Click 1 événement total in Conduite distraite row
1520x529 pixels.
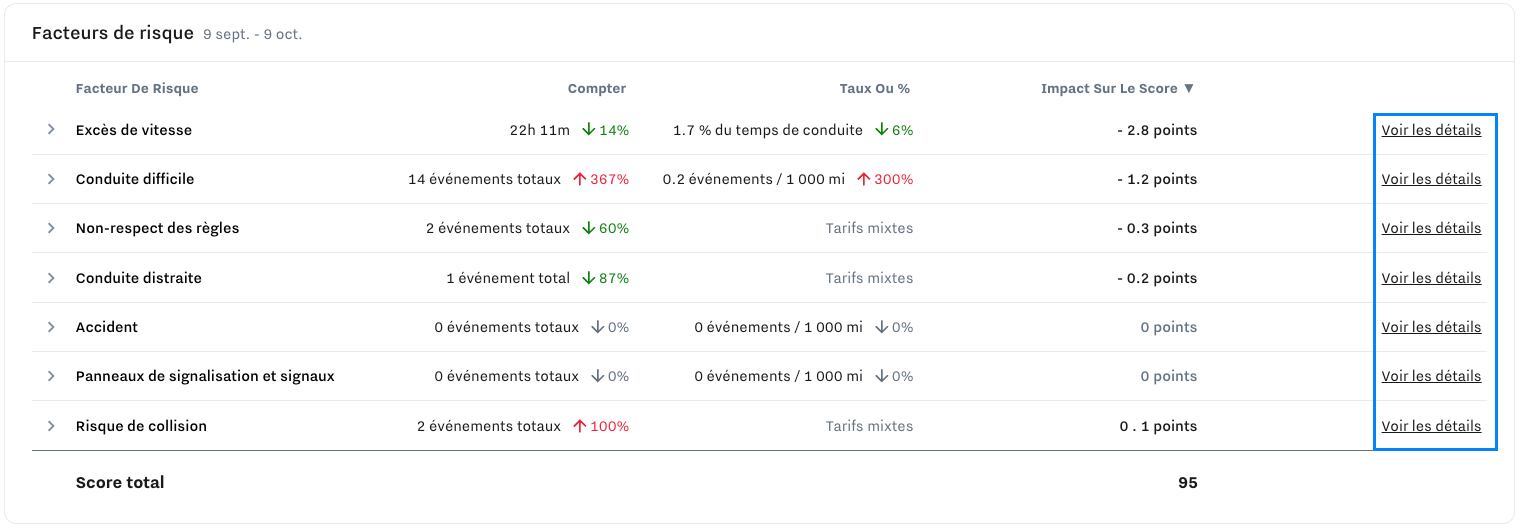point(508,278)
